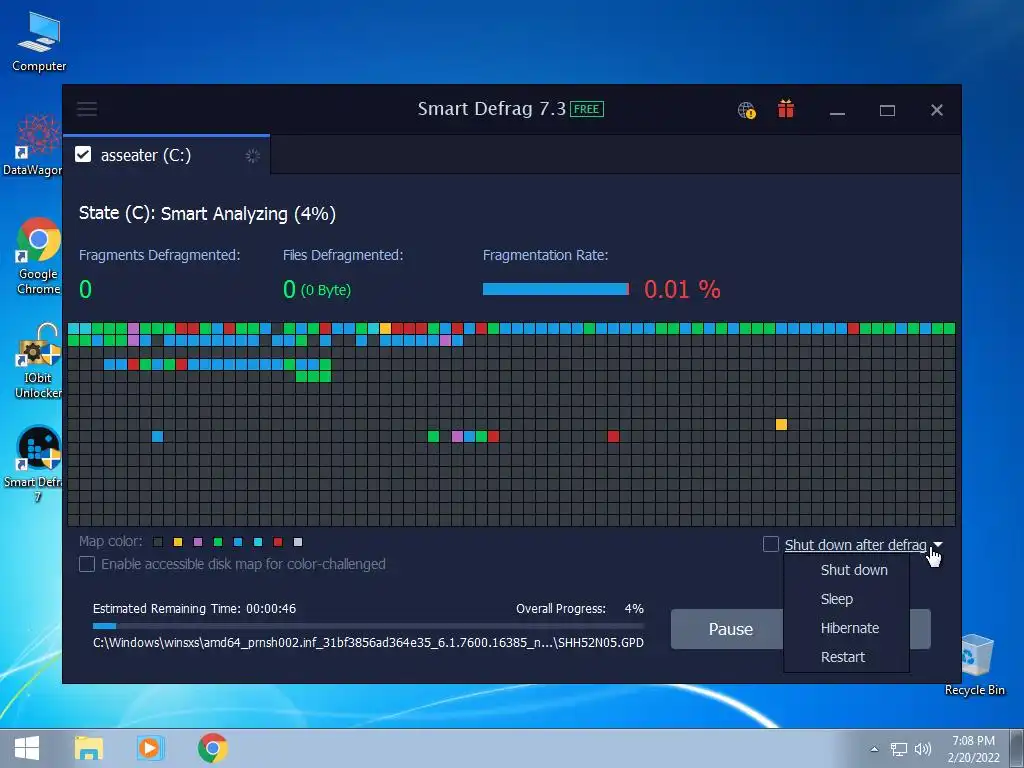1024x768 pixels.
Task: Click the red map color swatch
Action: [x=278, y=541]
